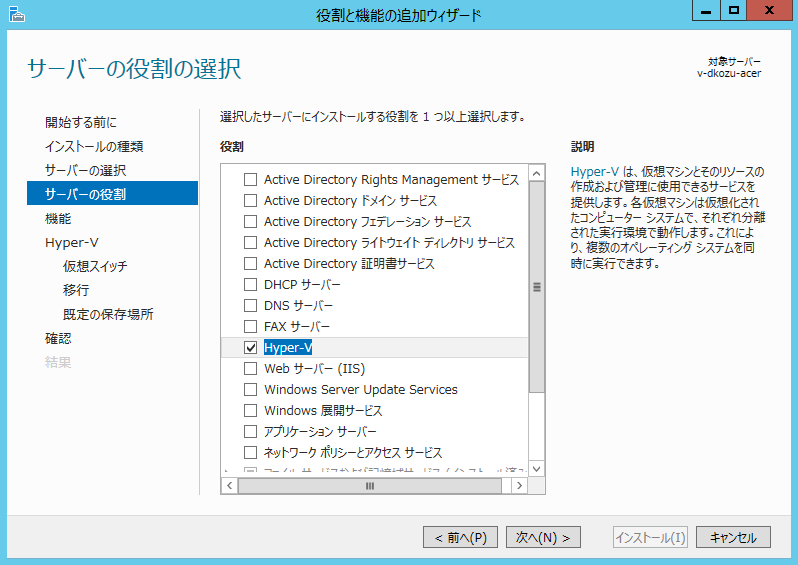798x565 pixels.
Task: Select サーバーの役割 step
Action: [x=112, y=193]
